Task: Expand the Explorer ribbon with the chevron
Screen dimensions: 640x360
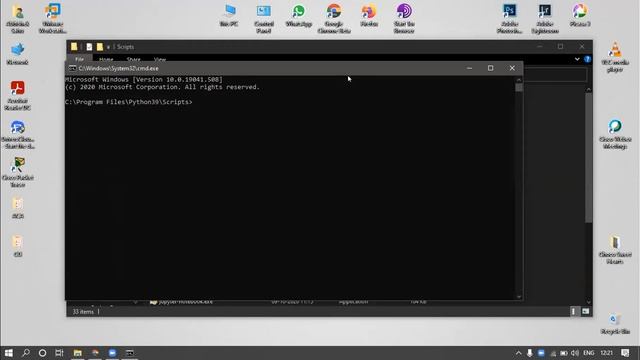Action: [x=577, y=59]
